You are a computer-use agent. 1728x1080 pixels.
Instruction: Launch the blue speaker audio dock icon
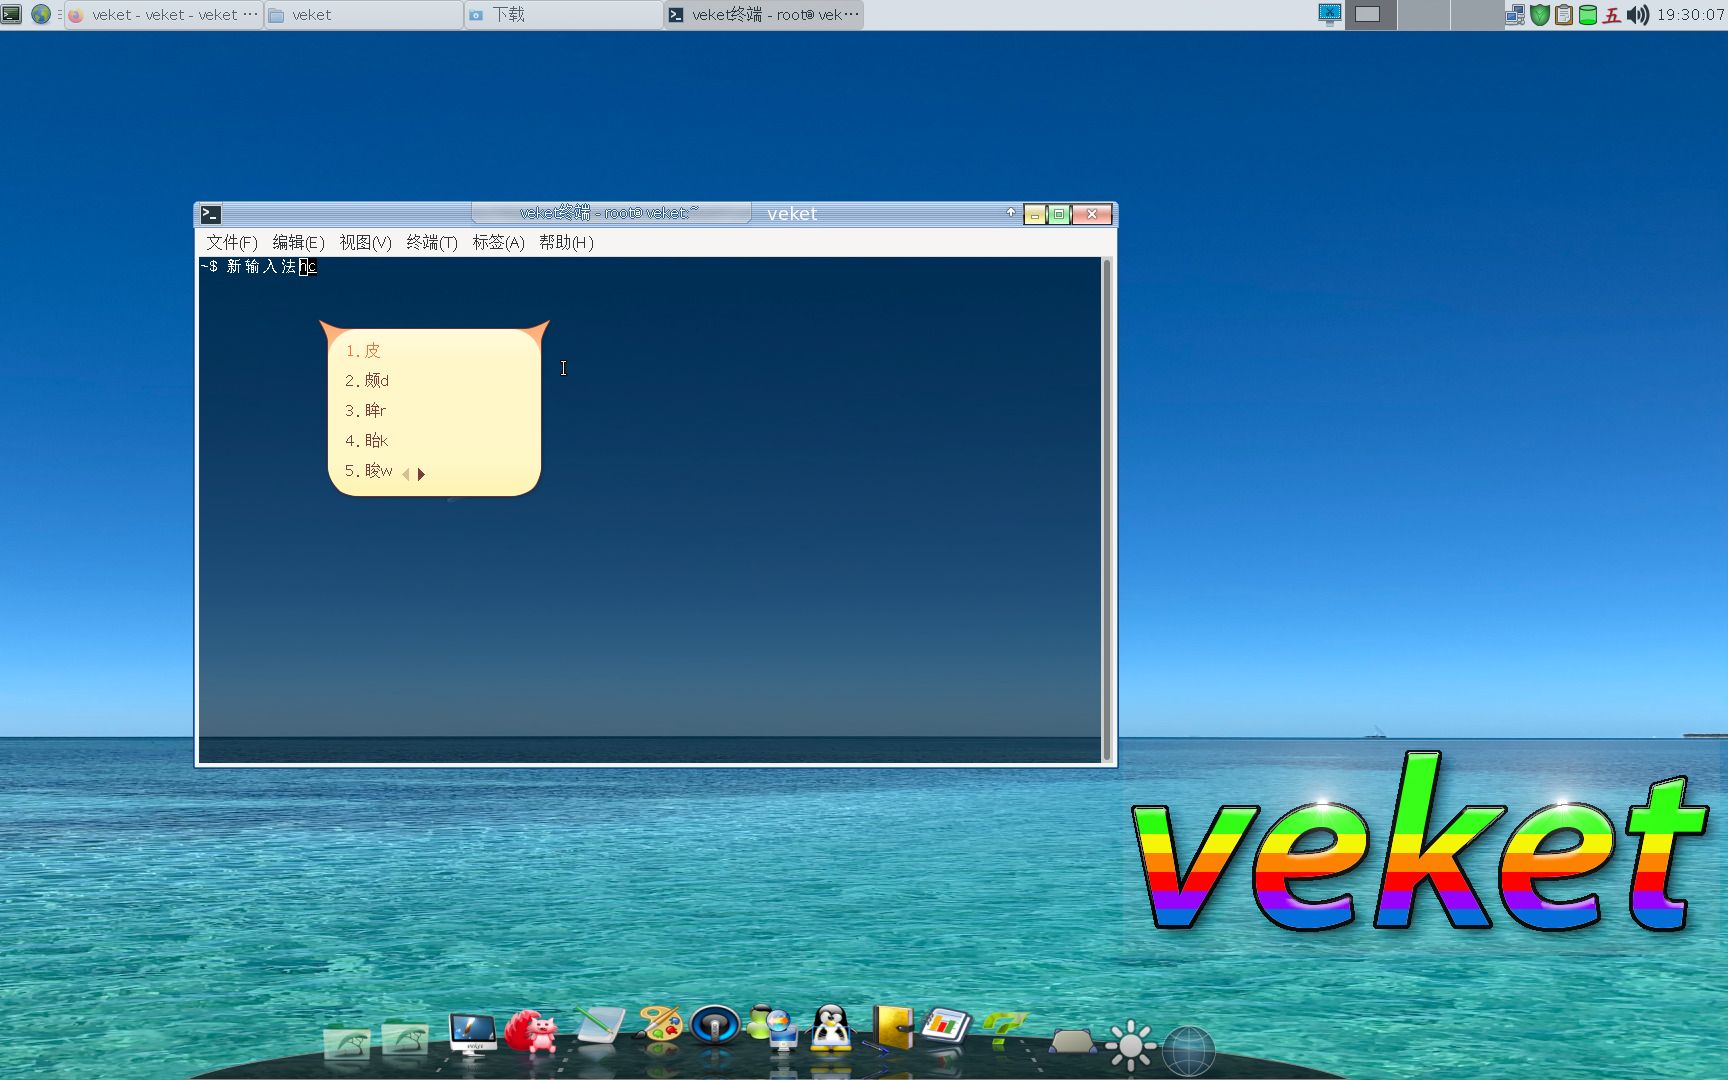click(715, 1024)
